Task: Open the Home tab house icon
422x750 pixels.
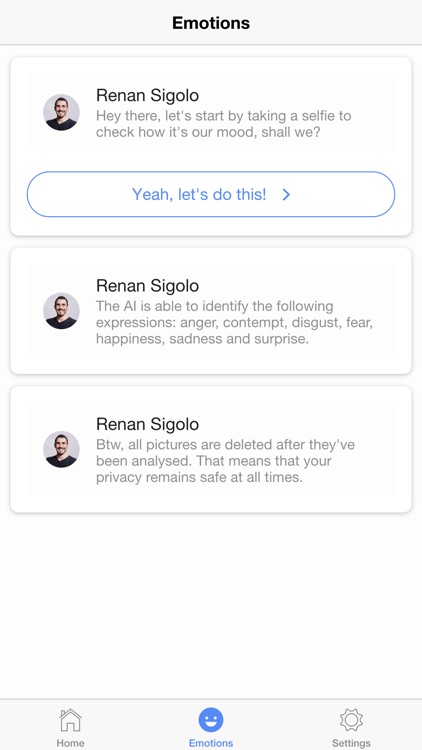Action: 70,720
